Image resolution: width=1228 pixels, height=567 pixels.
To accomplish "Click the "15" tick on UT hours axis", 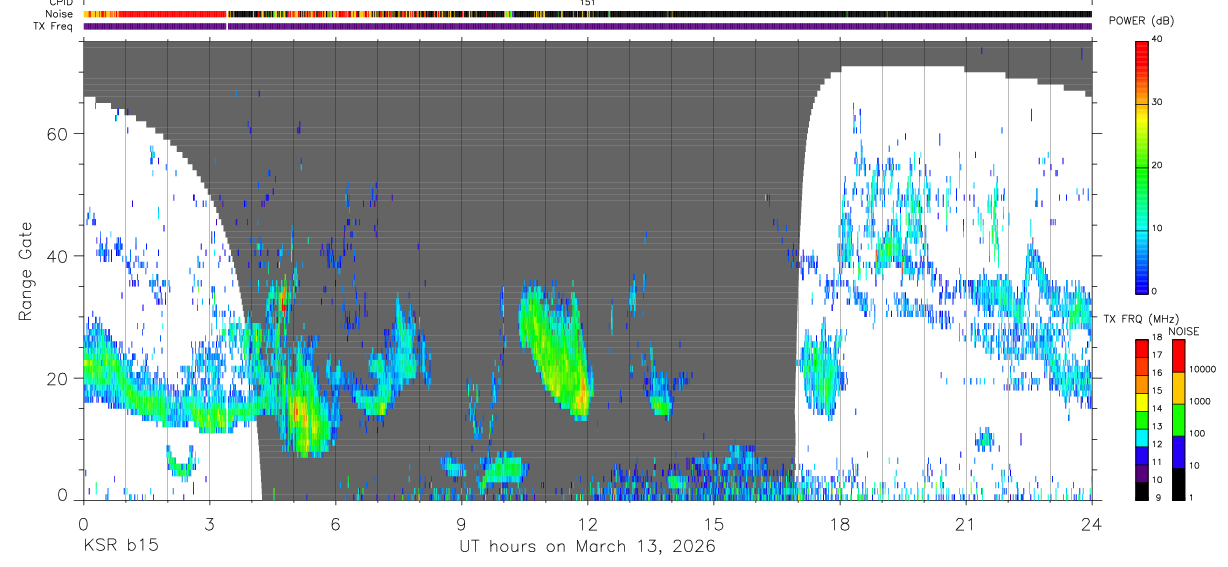I will [713, 523].
